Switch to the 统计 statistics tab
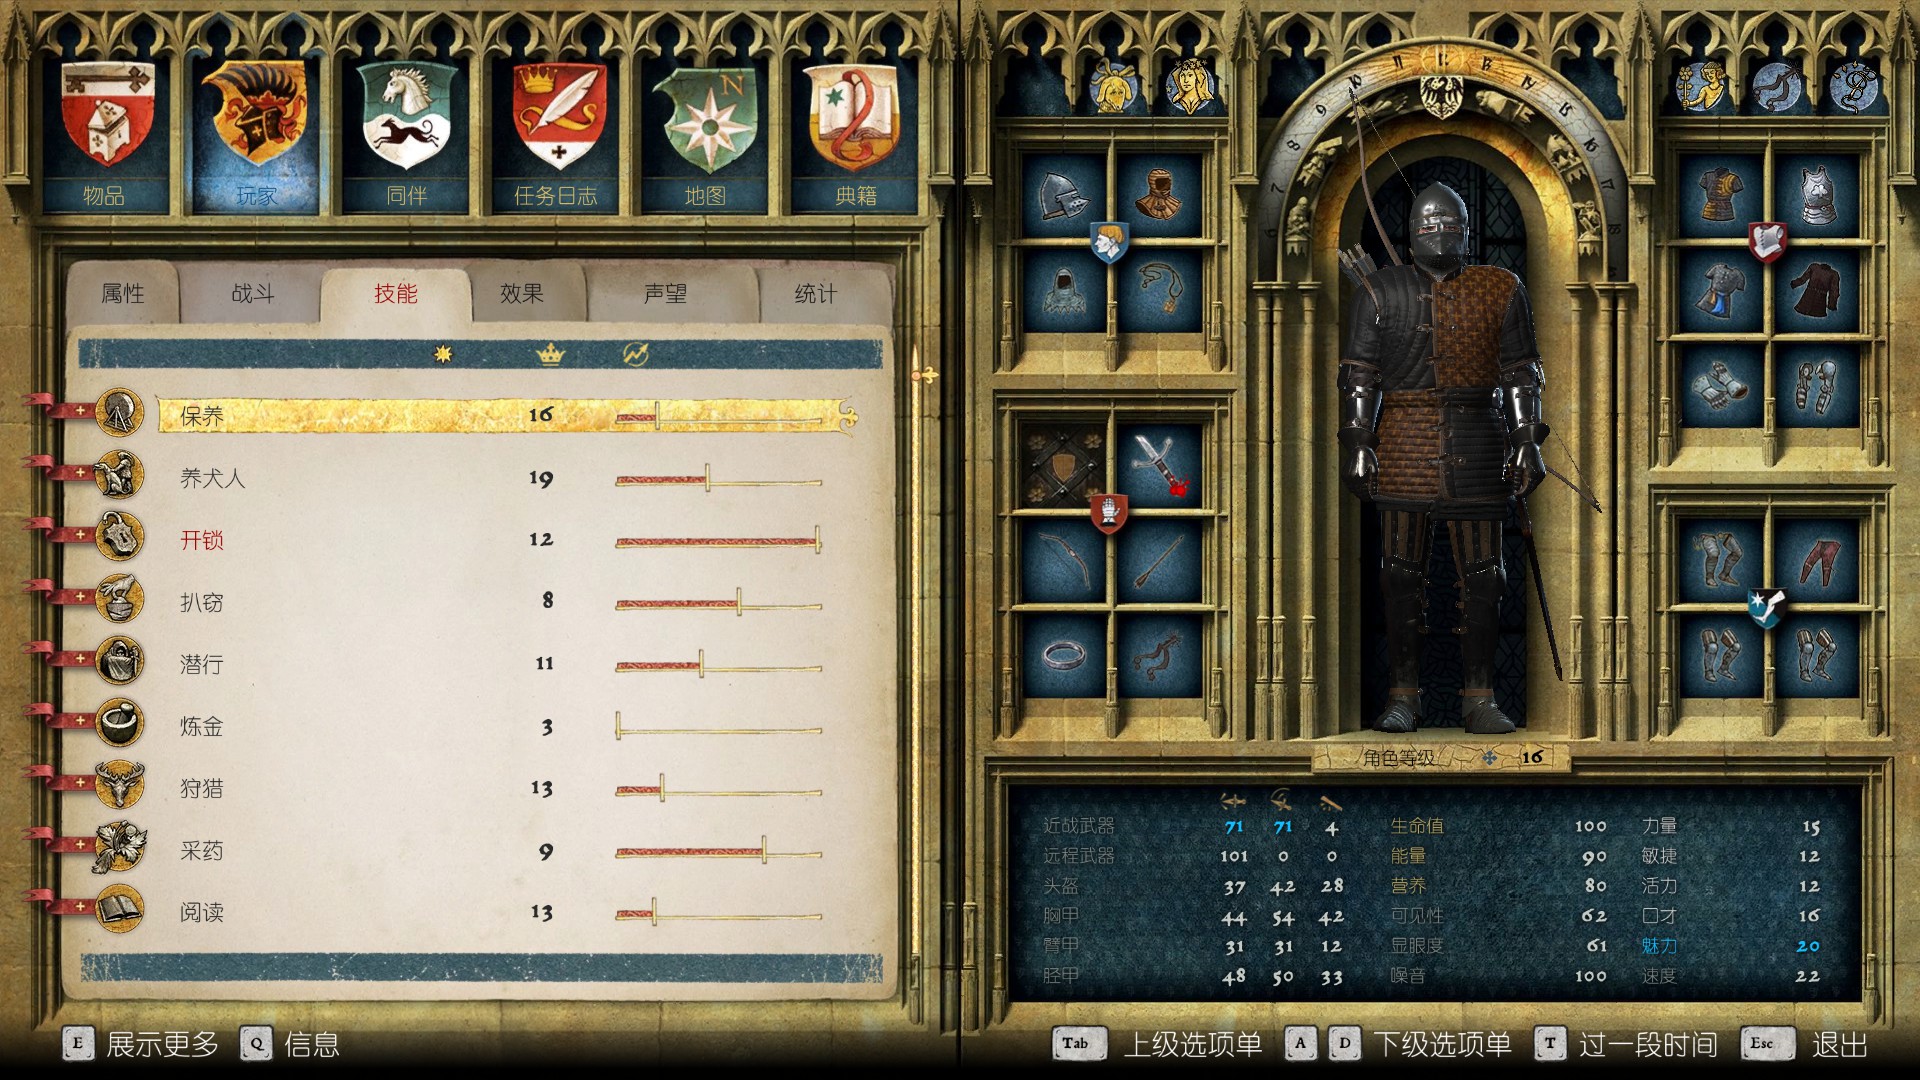Image resolution: width=1920 pixels, height=1080 pixels. (x=816, y=294)
